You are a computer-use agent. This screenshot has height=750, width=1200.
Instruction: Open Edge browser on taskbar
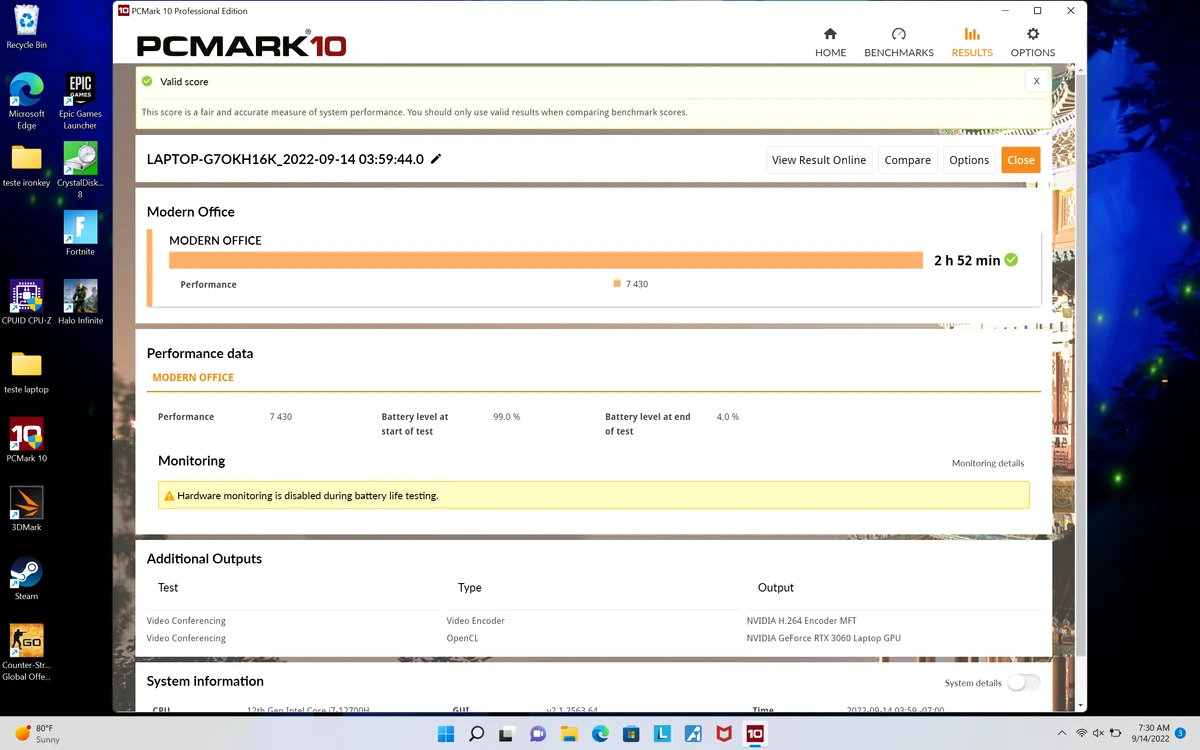(600, 733)
